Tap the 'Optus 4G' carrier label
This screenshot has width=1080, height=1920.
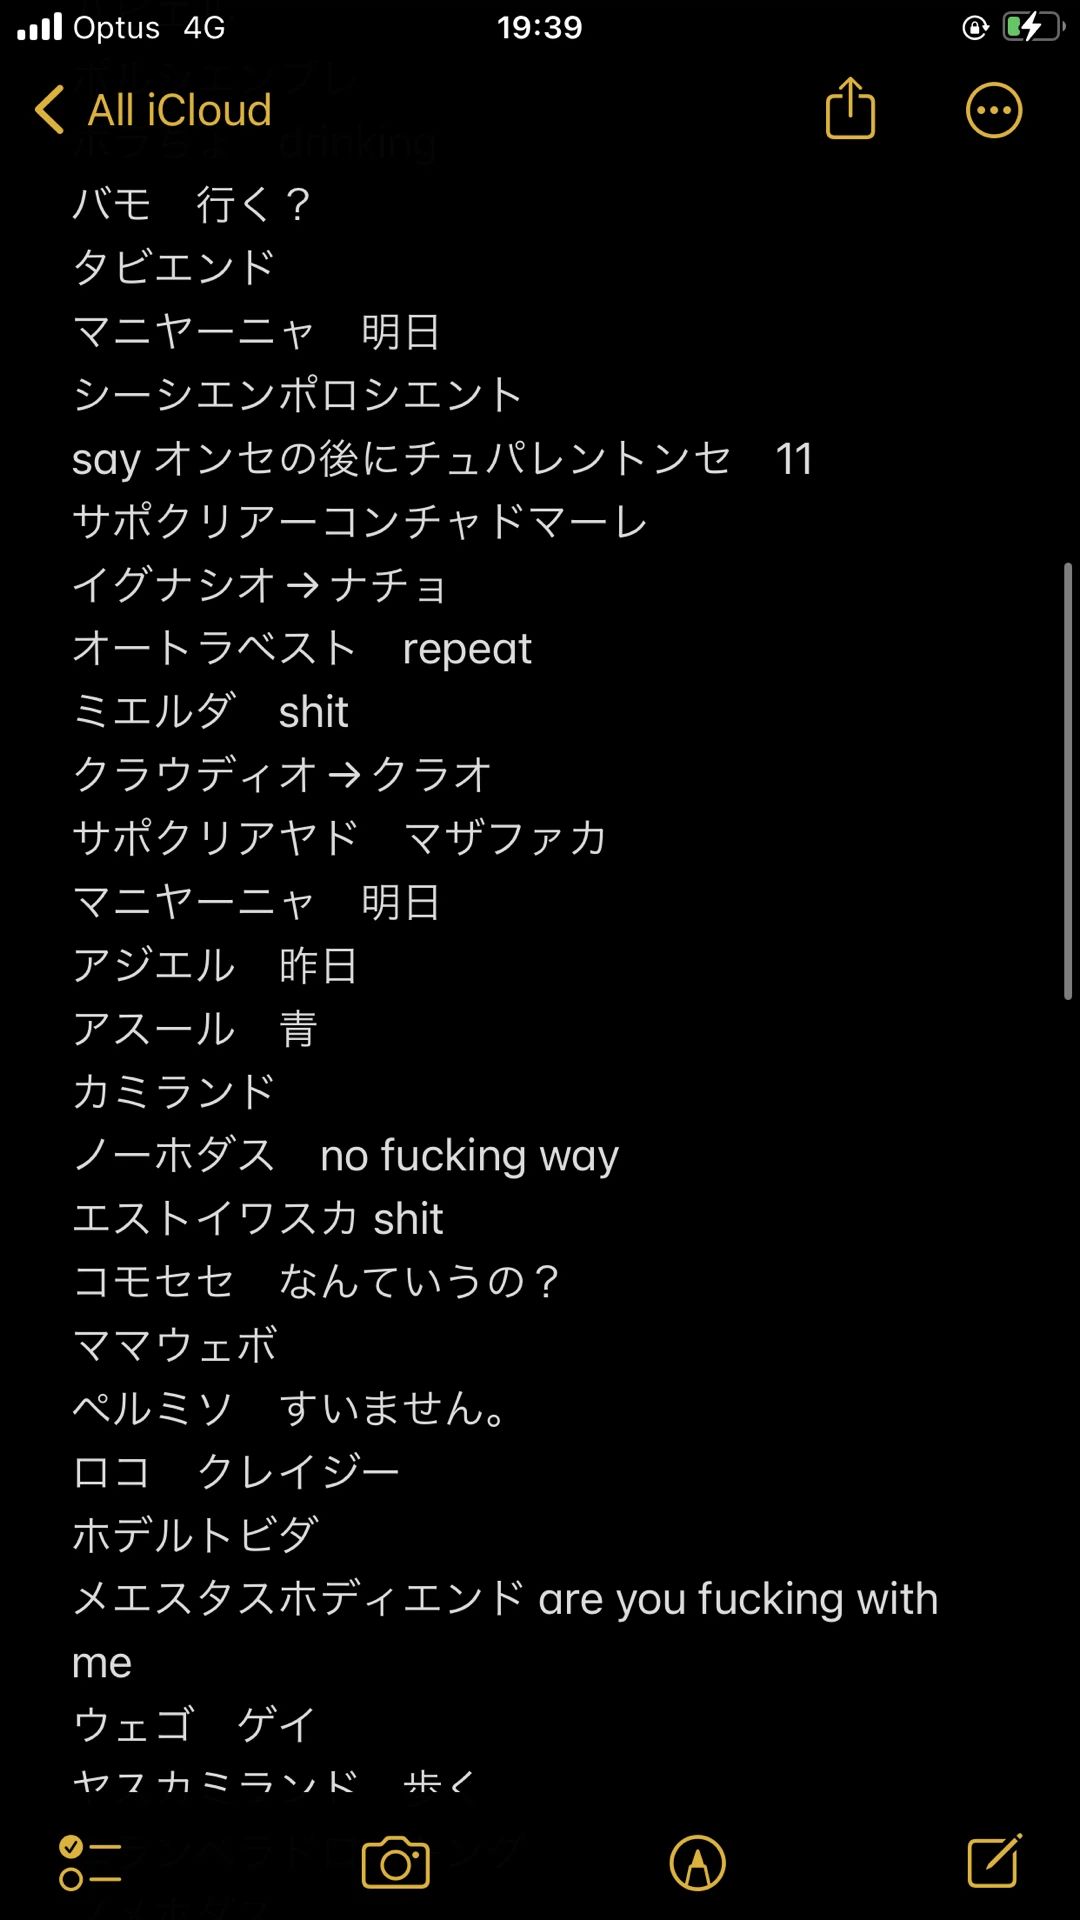(149, 27)
